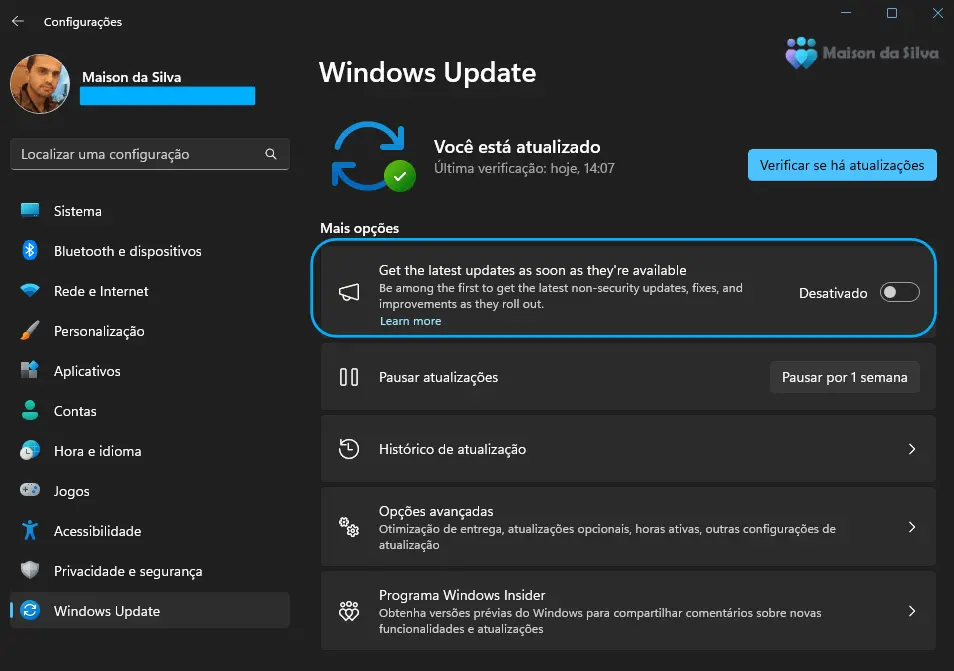This screenshot has width=954, height=671.
Task: Expand Histórico de atualização chevron
Action: click(x=911, y=450)
